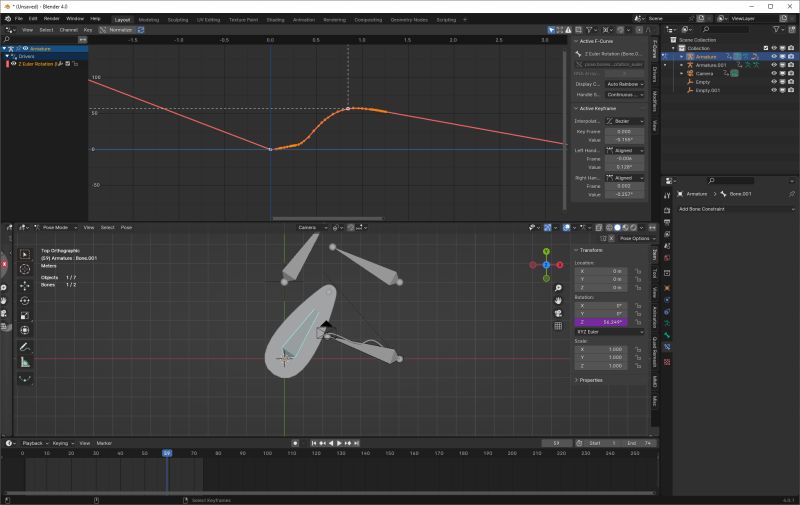The height and width of the screenshot is (505, 800).
Task: Open the Pose Mode dropdown
Action: tap(56, 228)
